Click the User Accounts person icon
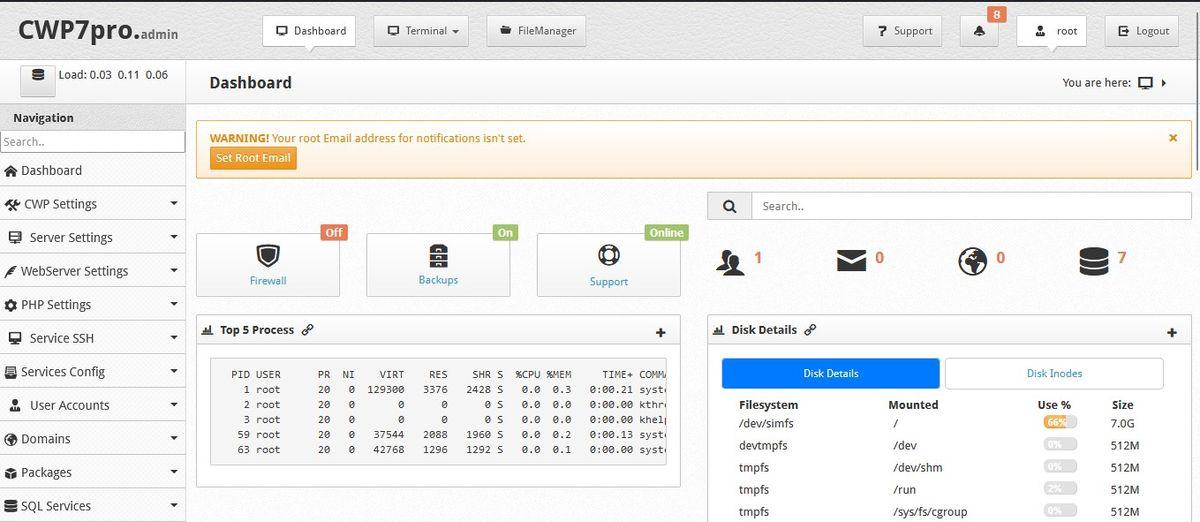 click(17, 405)
